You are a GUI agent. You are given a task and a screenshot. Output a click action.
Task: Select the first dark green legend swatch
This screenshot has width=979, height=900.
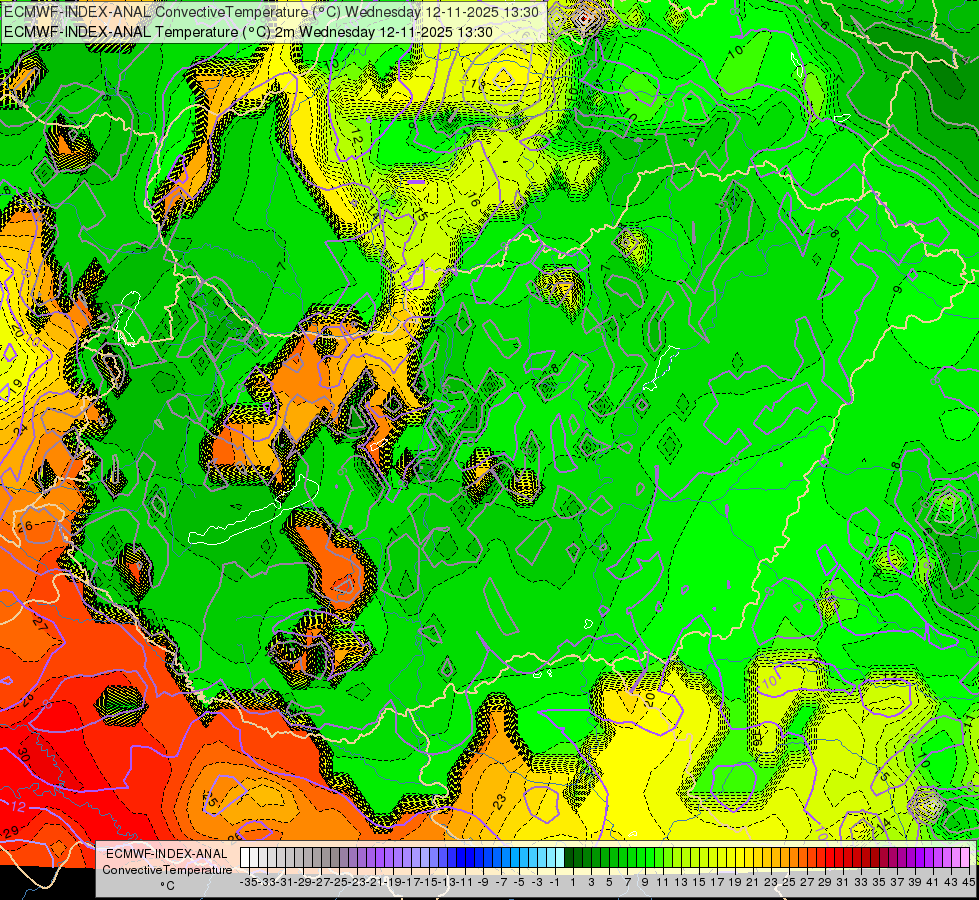pos(569,858)
